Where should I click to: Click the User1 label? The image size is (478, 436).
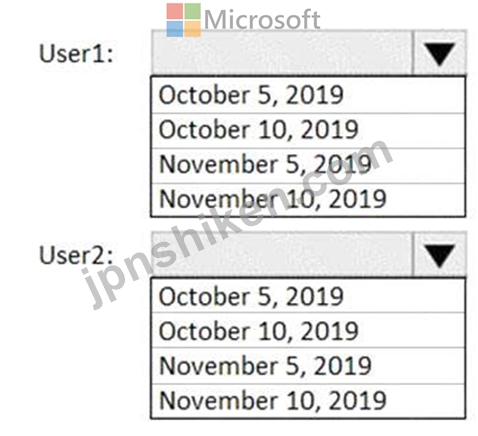tap(76, 53)
